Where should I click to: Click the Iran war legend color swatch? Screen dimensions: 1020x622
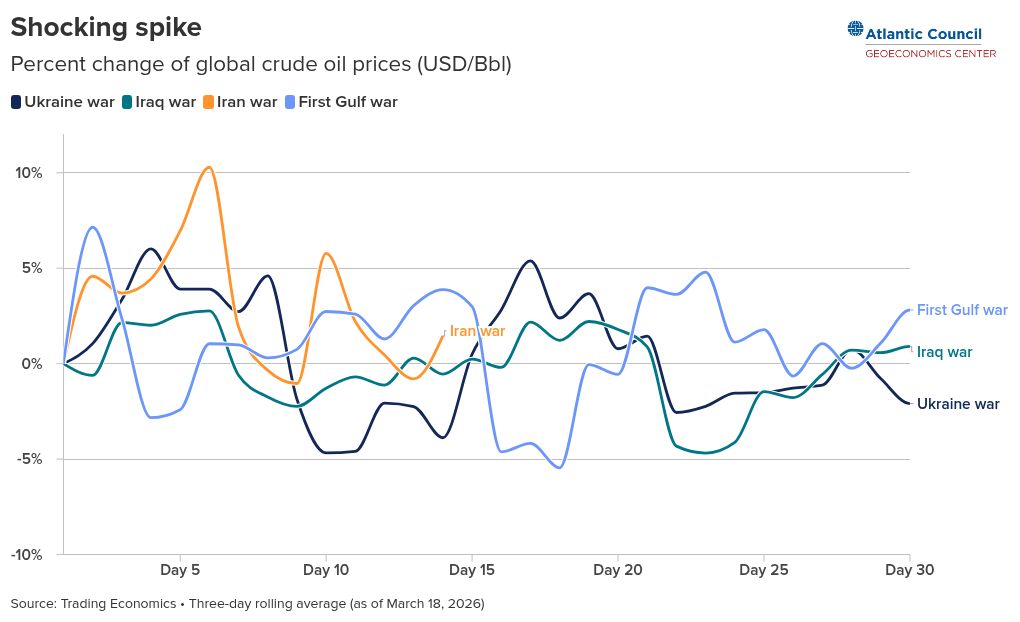click(x=208, y=102)
